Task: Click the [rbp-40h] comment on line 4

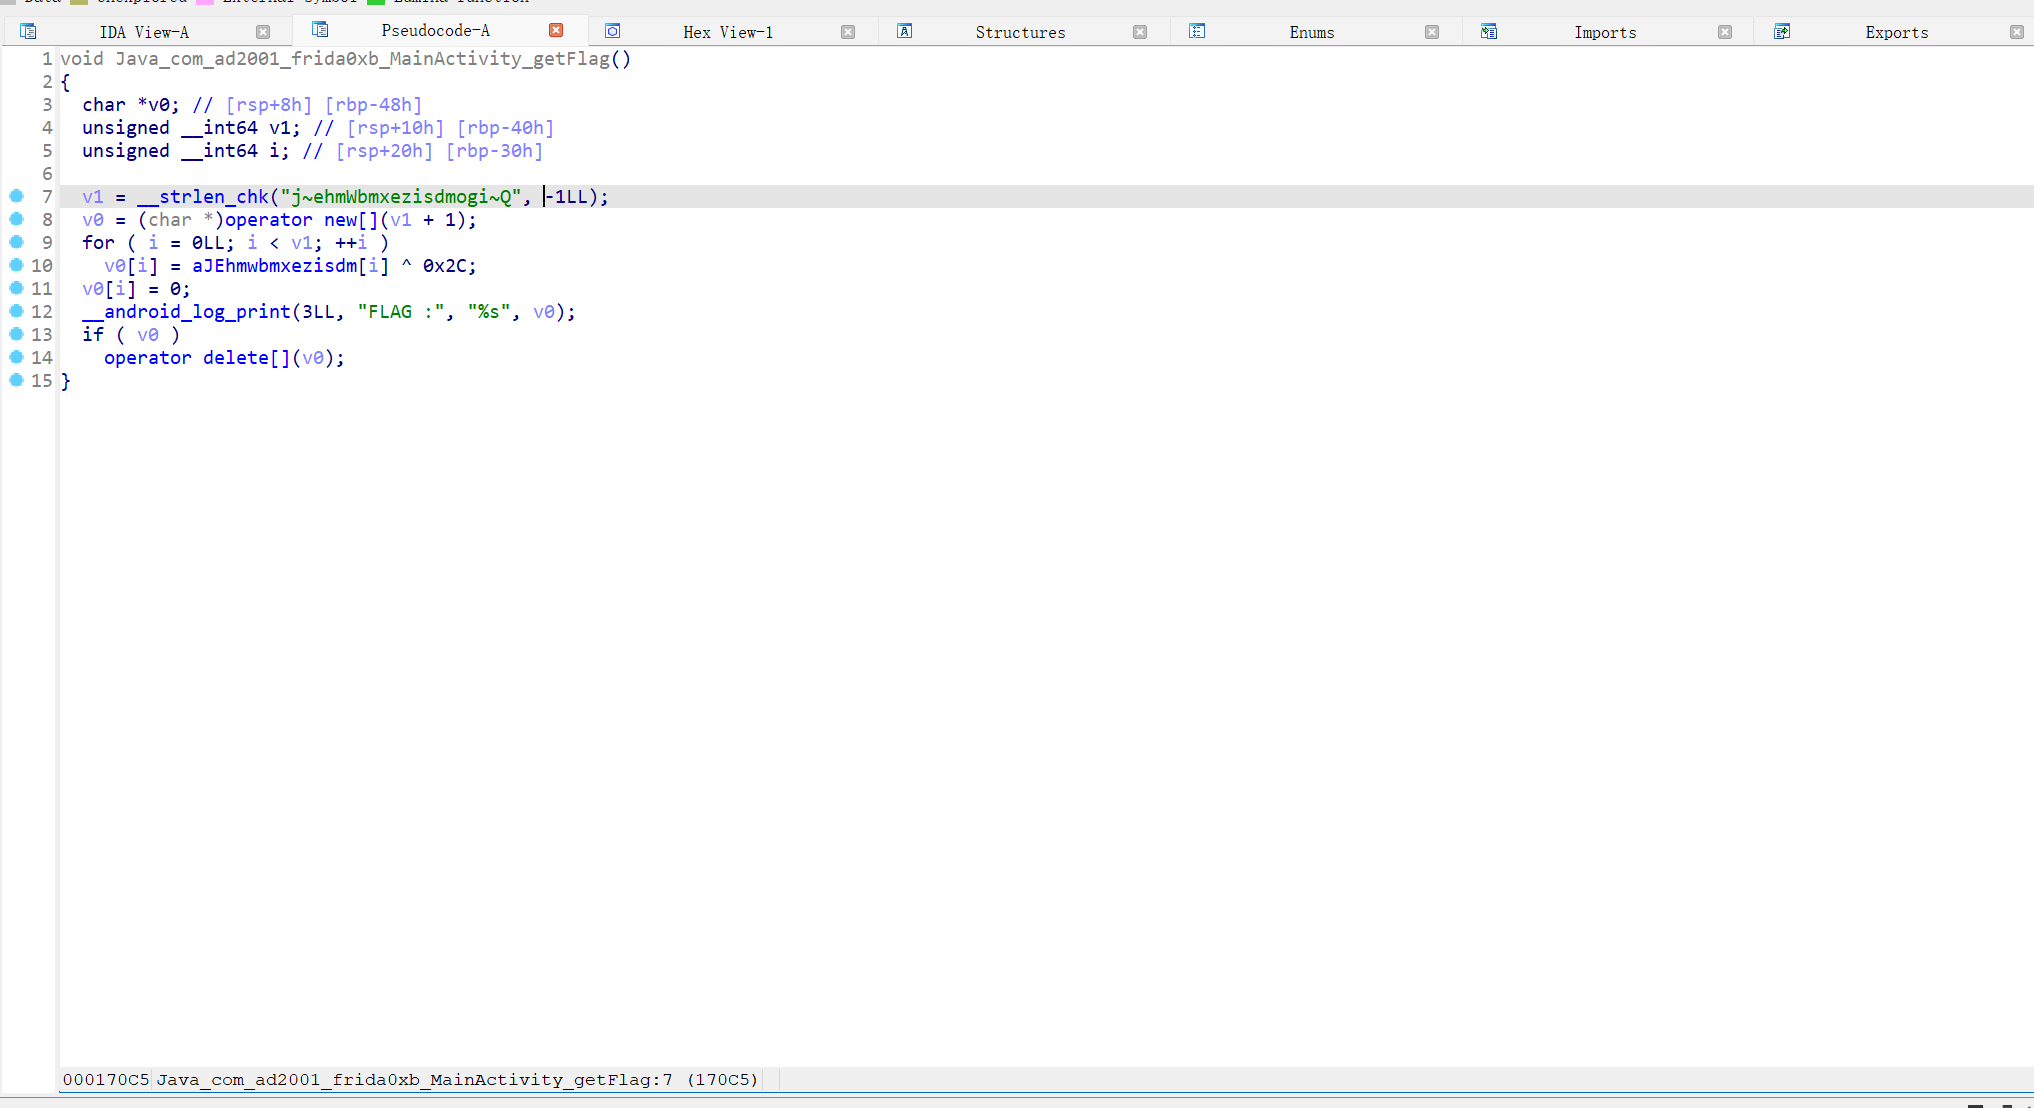Action: coord(505,128)
